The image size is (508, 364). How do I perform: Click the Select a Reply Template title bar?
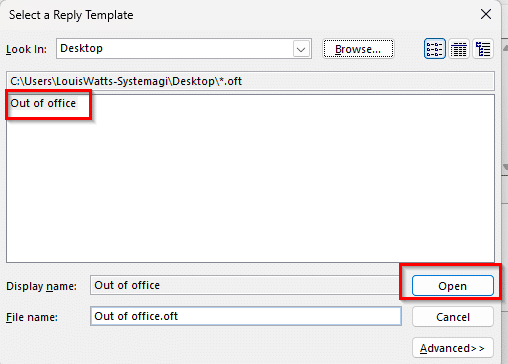point(233,15)
